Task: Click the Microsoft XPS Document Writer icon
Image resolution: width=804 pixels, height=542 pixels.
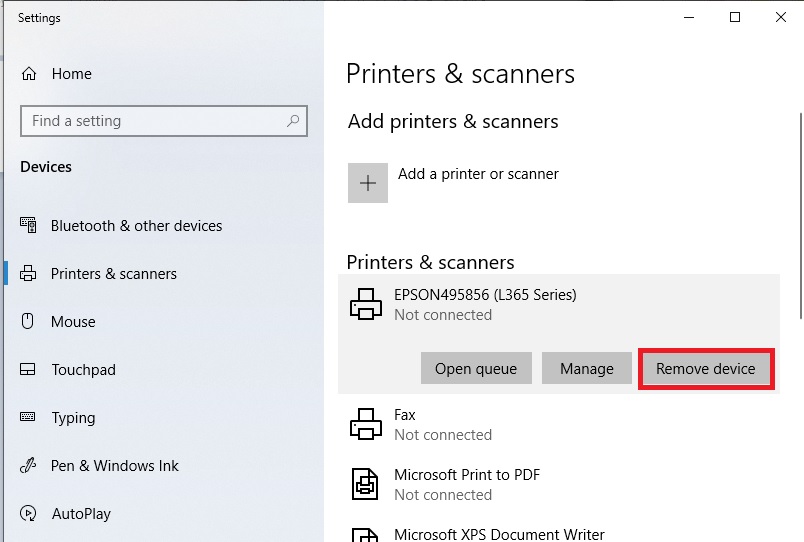Action: [x=365, y=534]
